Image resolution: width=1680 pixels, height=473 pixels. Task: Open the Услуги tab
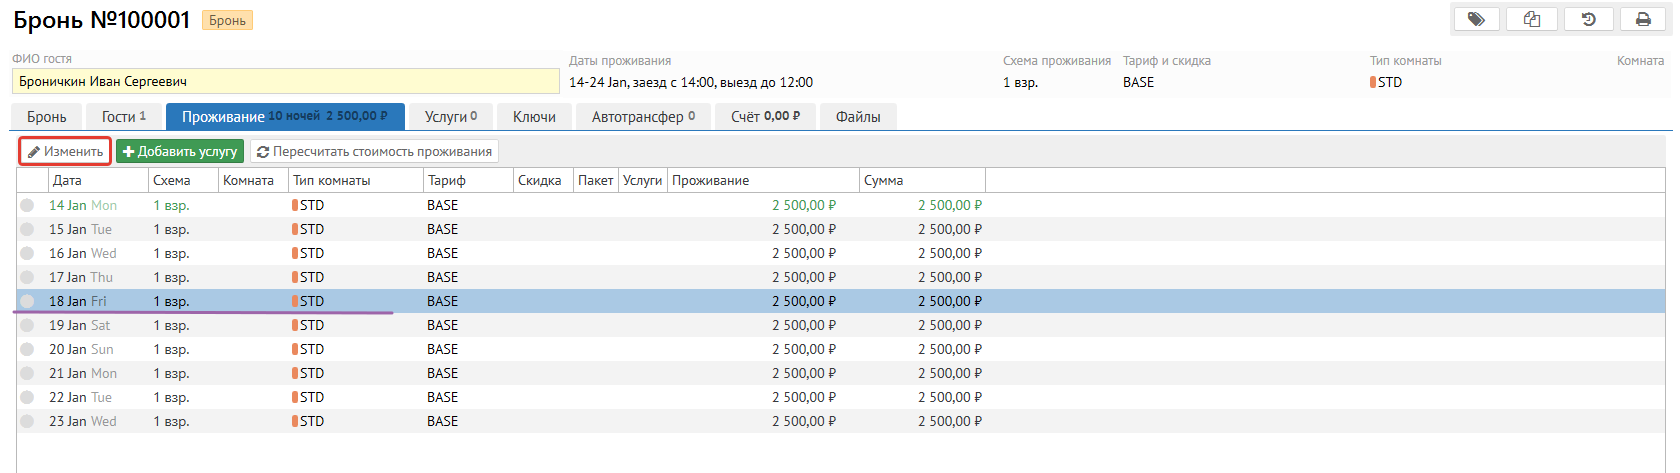[x=450, y=117]
